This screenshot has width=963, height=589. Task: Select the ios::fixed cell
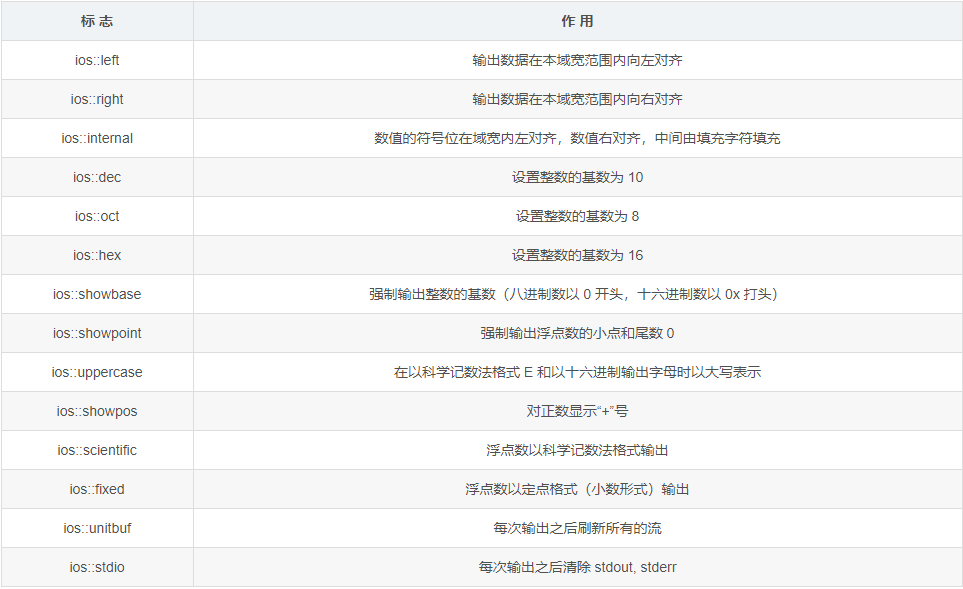point(97,489)
